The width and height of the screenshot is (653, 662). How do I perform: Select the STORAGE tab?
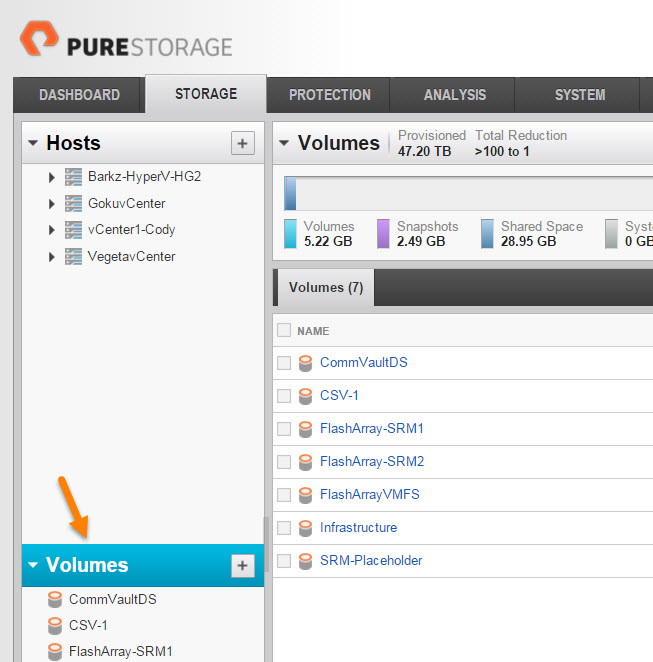[x=206, y=94]
